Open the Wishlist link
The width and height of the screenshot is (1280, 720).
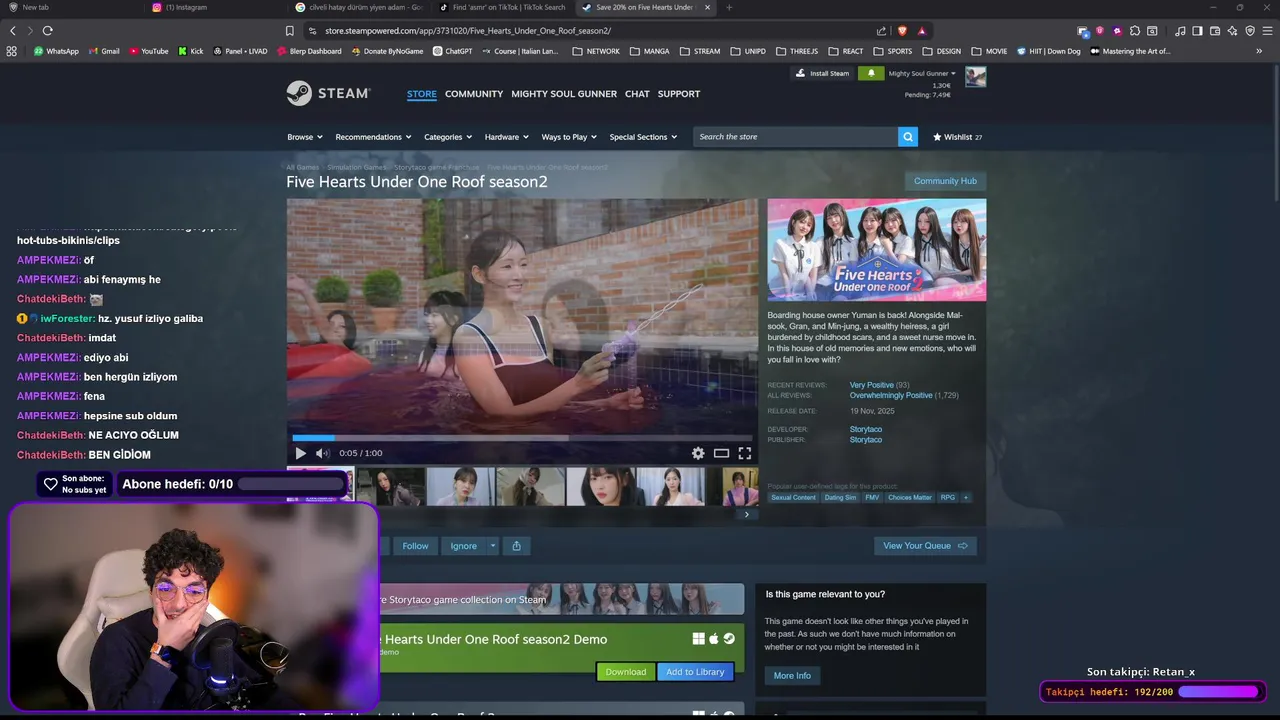point(957,137)
